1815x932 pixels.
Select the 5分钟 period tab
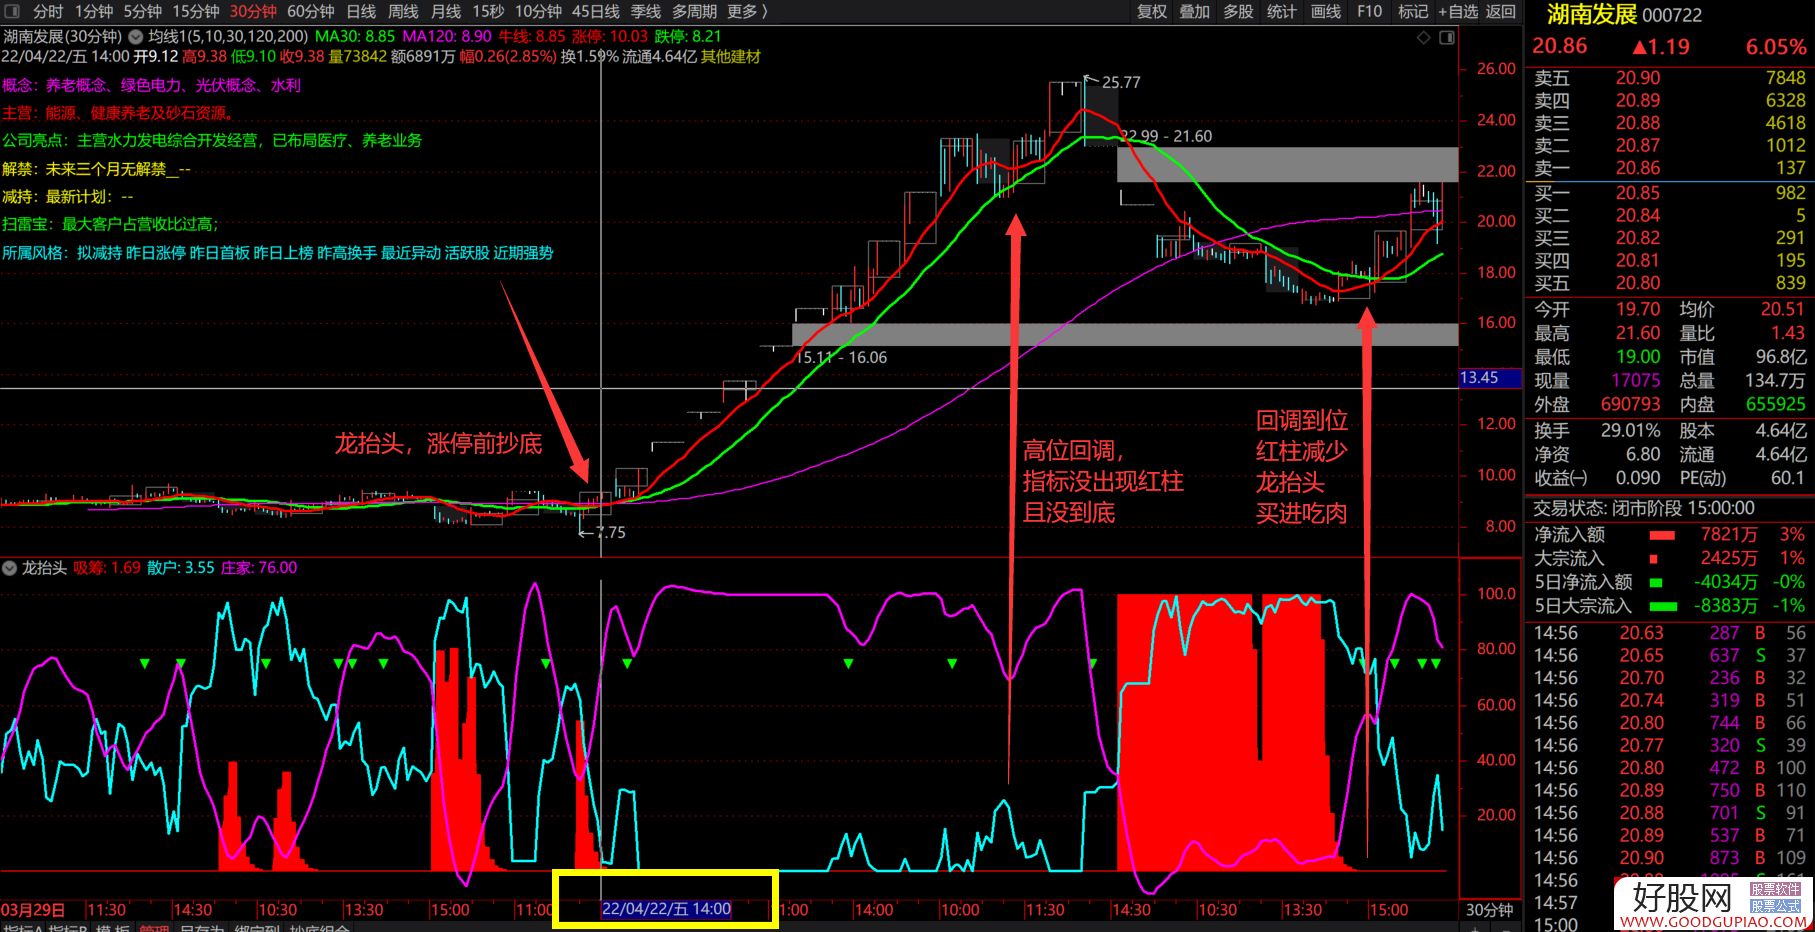coord(143,11)
